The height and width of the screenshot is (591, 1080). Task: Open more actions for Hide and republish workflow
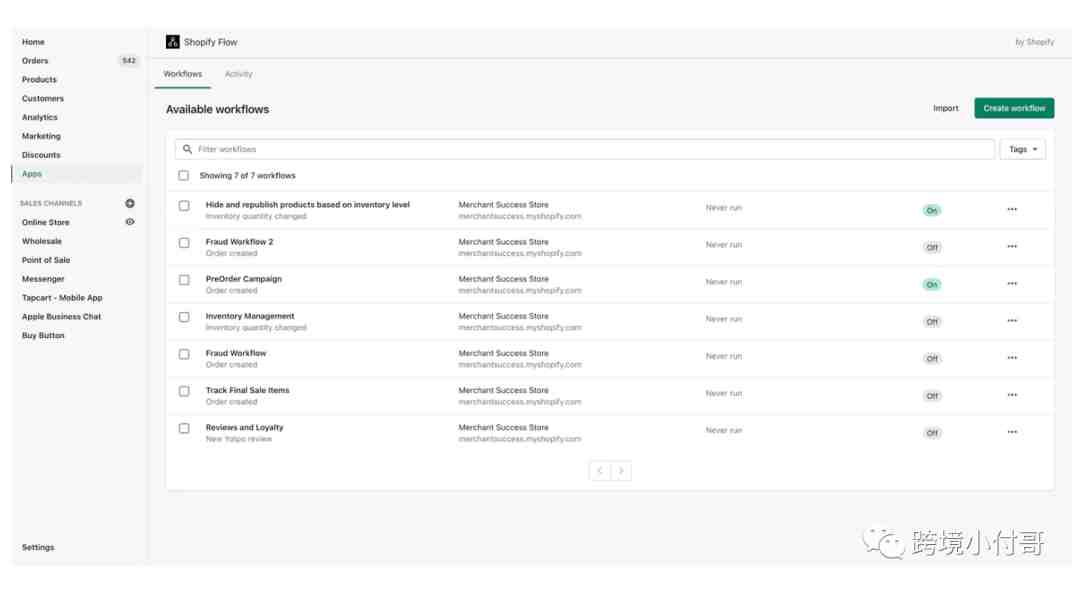point(1012,209)
